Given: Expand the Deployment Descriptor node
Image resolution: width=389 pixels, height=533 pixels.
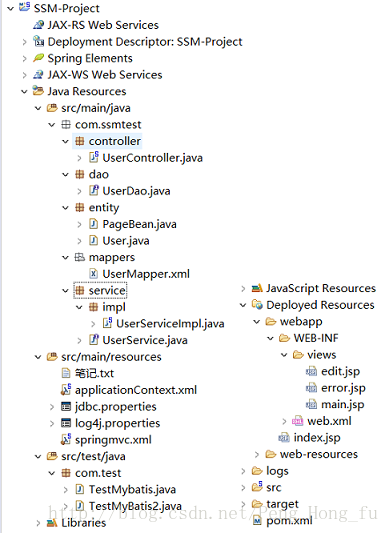Looking at the screenshot, I should point(24,41).
